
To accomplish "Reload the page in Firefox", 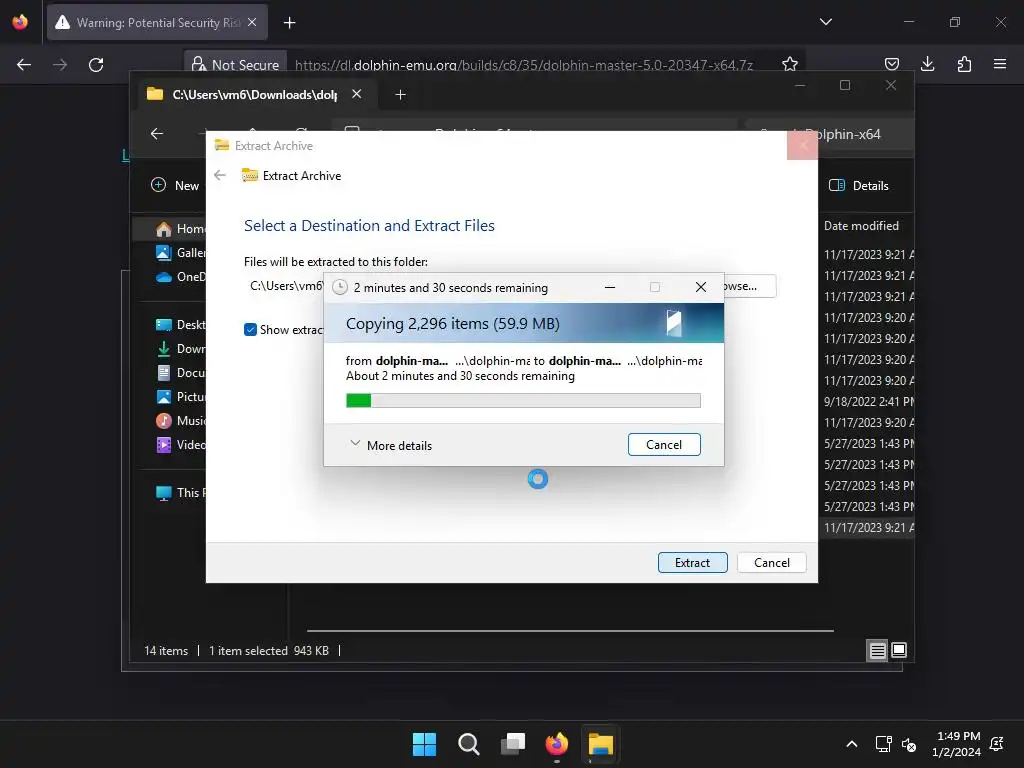I will (96, 65).
